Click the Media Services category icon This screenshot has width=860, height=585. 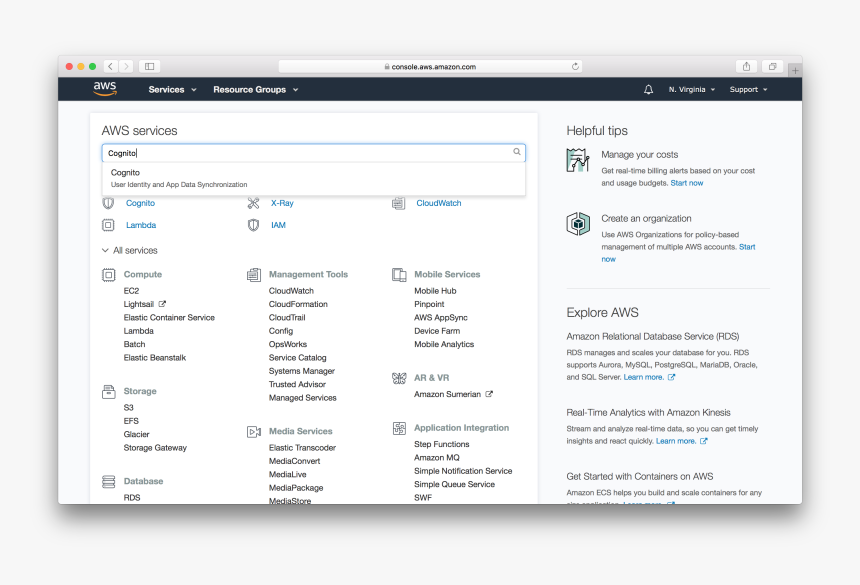(254, 431)
